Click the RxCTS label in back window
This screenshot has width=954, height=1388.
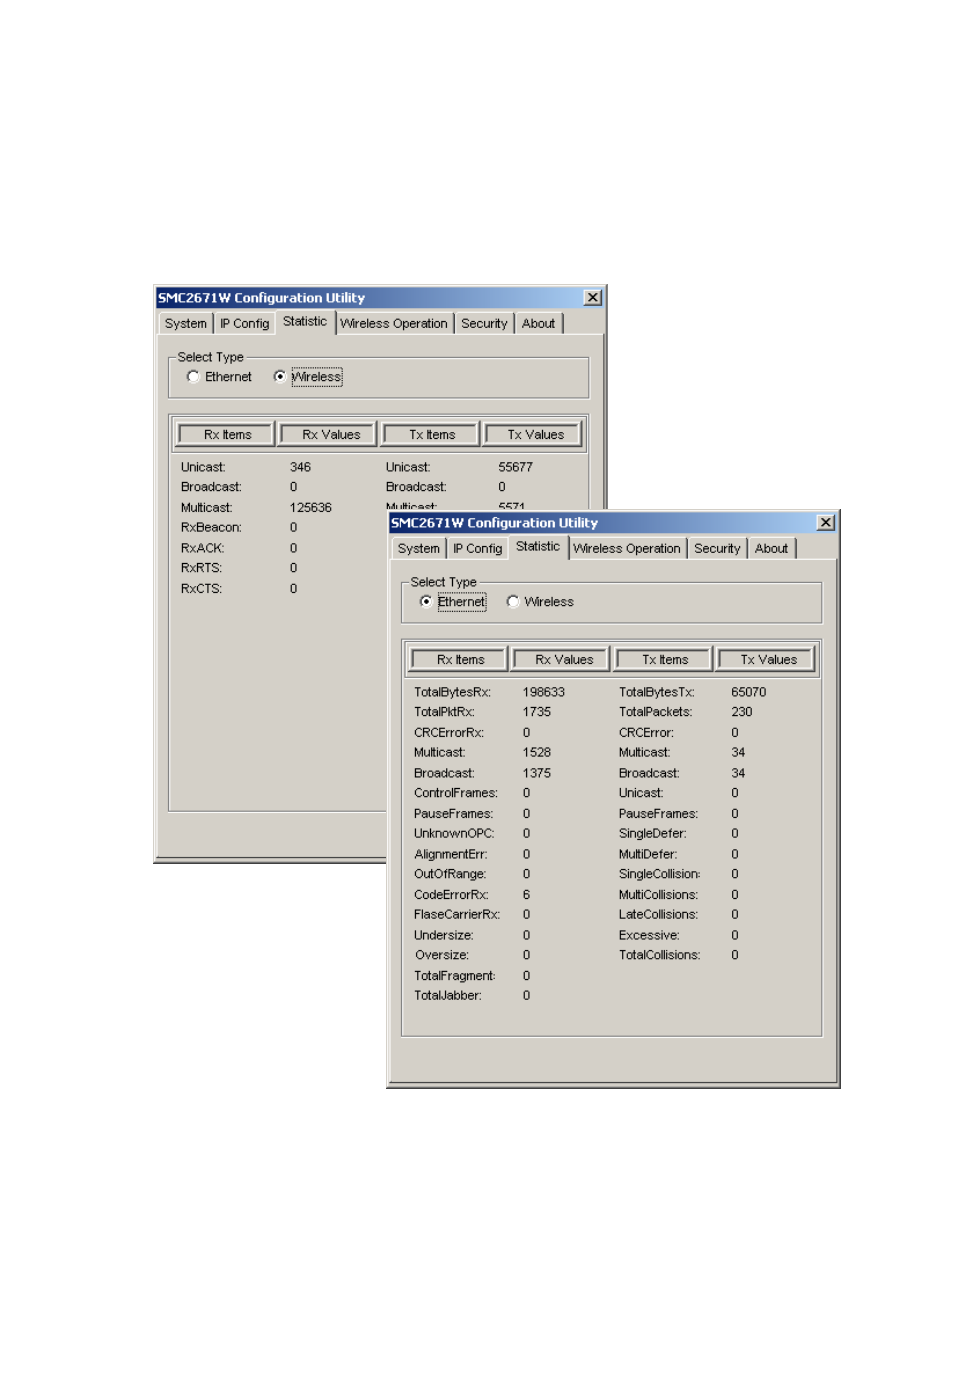coord(201,589)
